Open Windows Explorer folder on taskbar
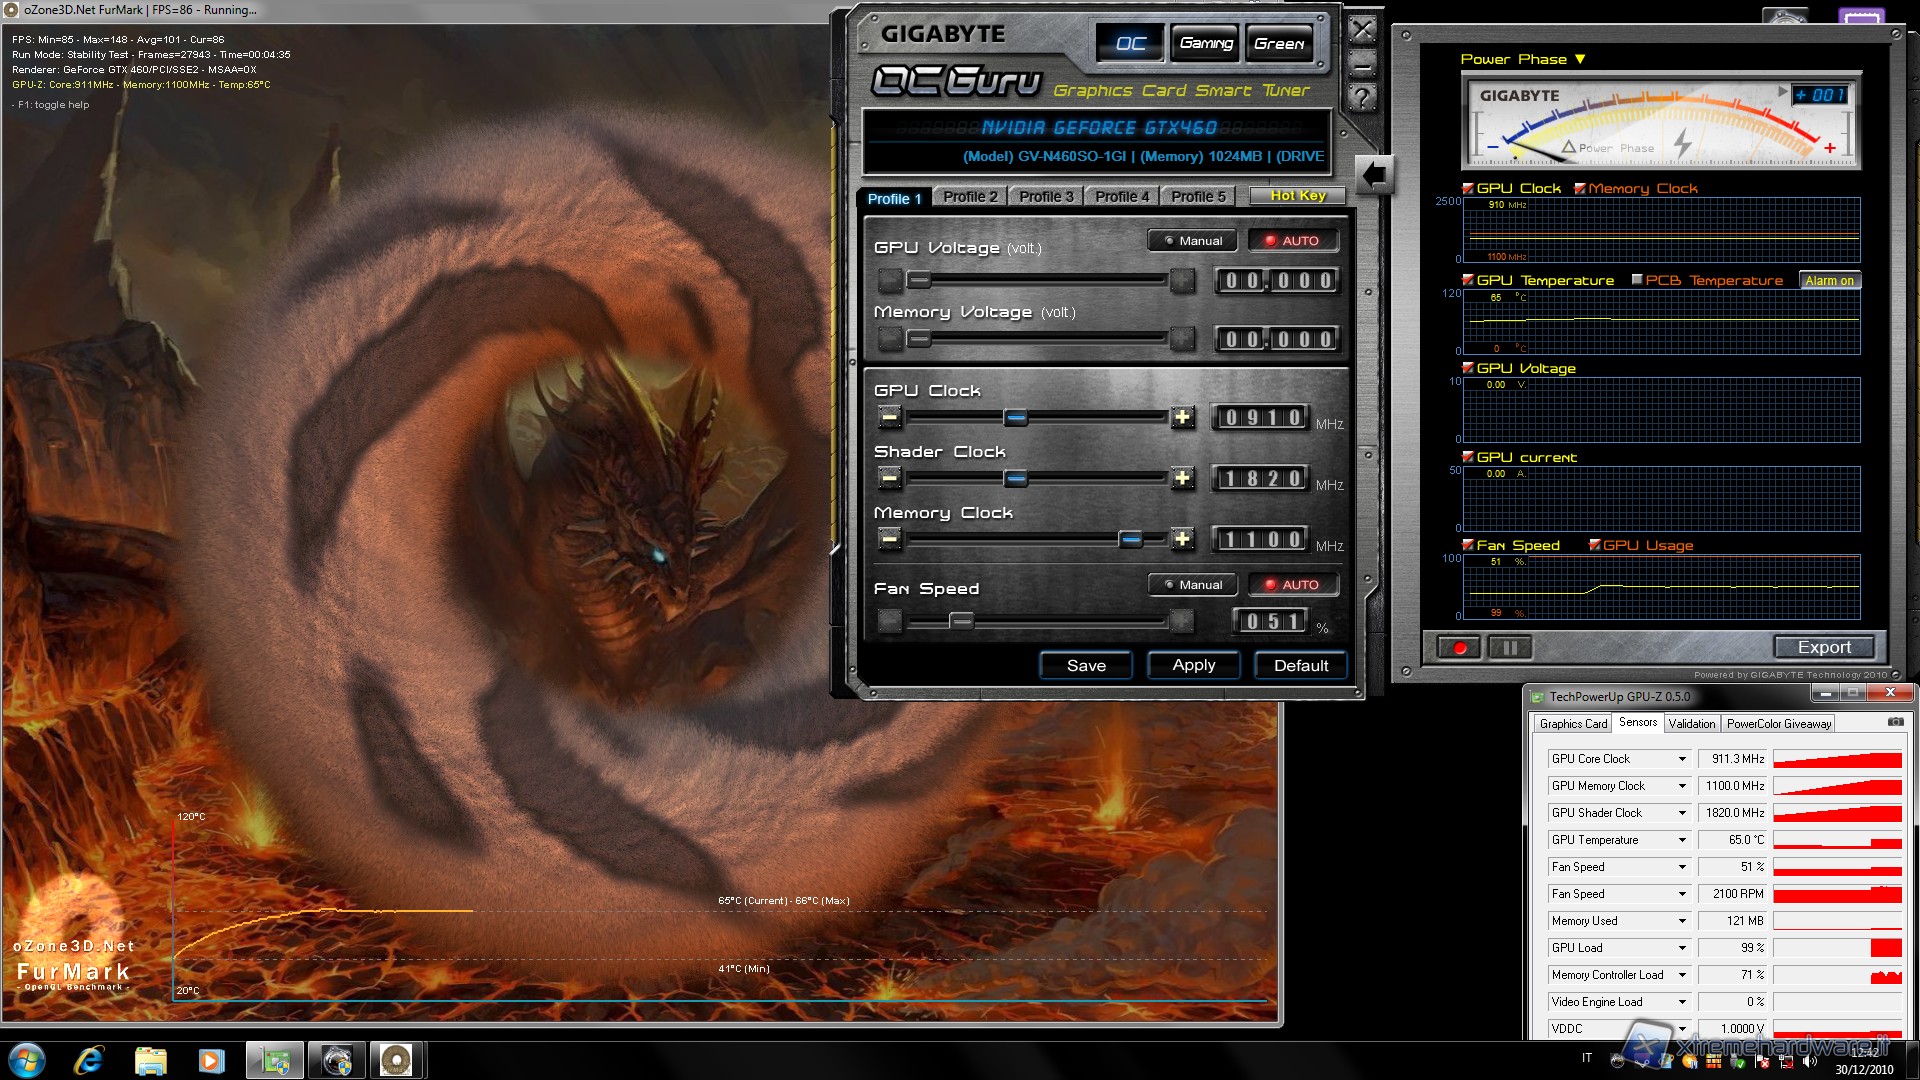 tap(151, 1060)
